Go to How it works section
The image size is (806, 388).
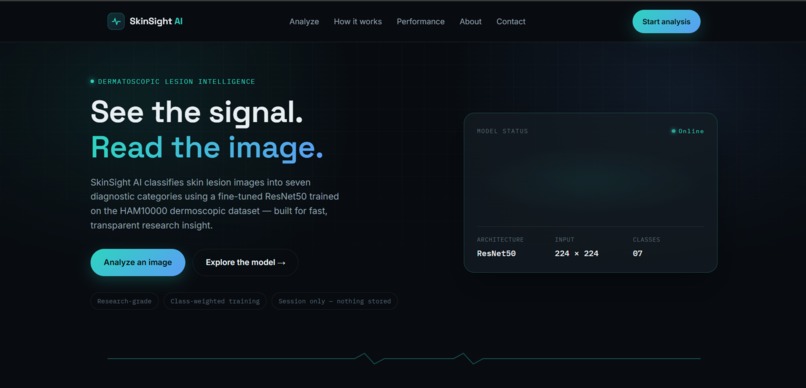(x=358, y=22)
